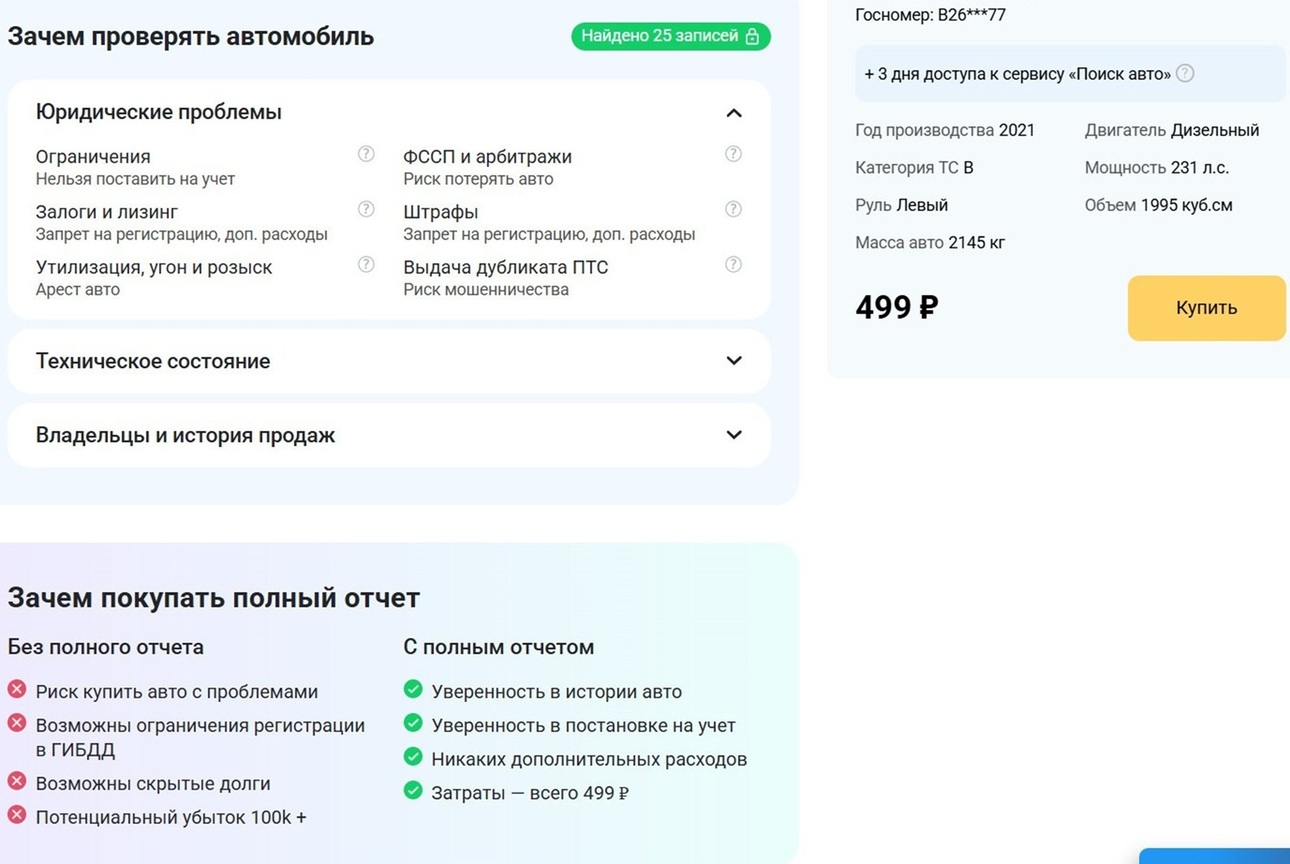1290x864 pixels.
Task: Click Двигатель Дизельный value
Action: coord(1172,130)
